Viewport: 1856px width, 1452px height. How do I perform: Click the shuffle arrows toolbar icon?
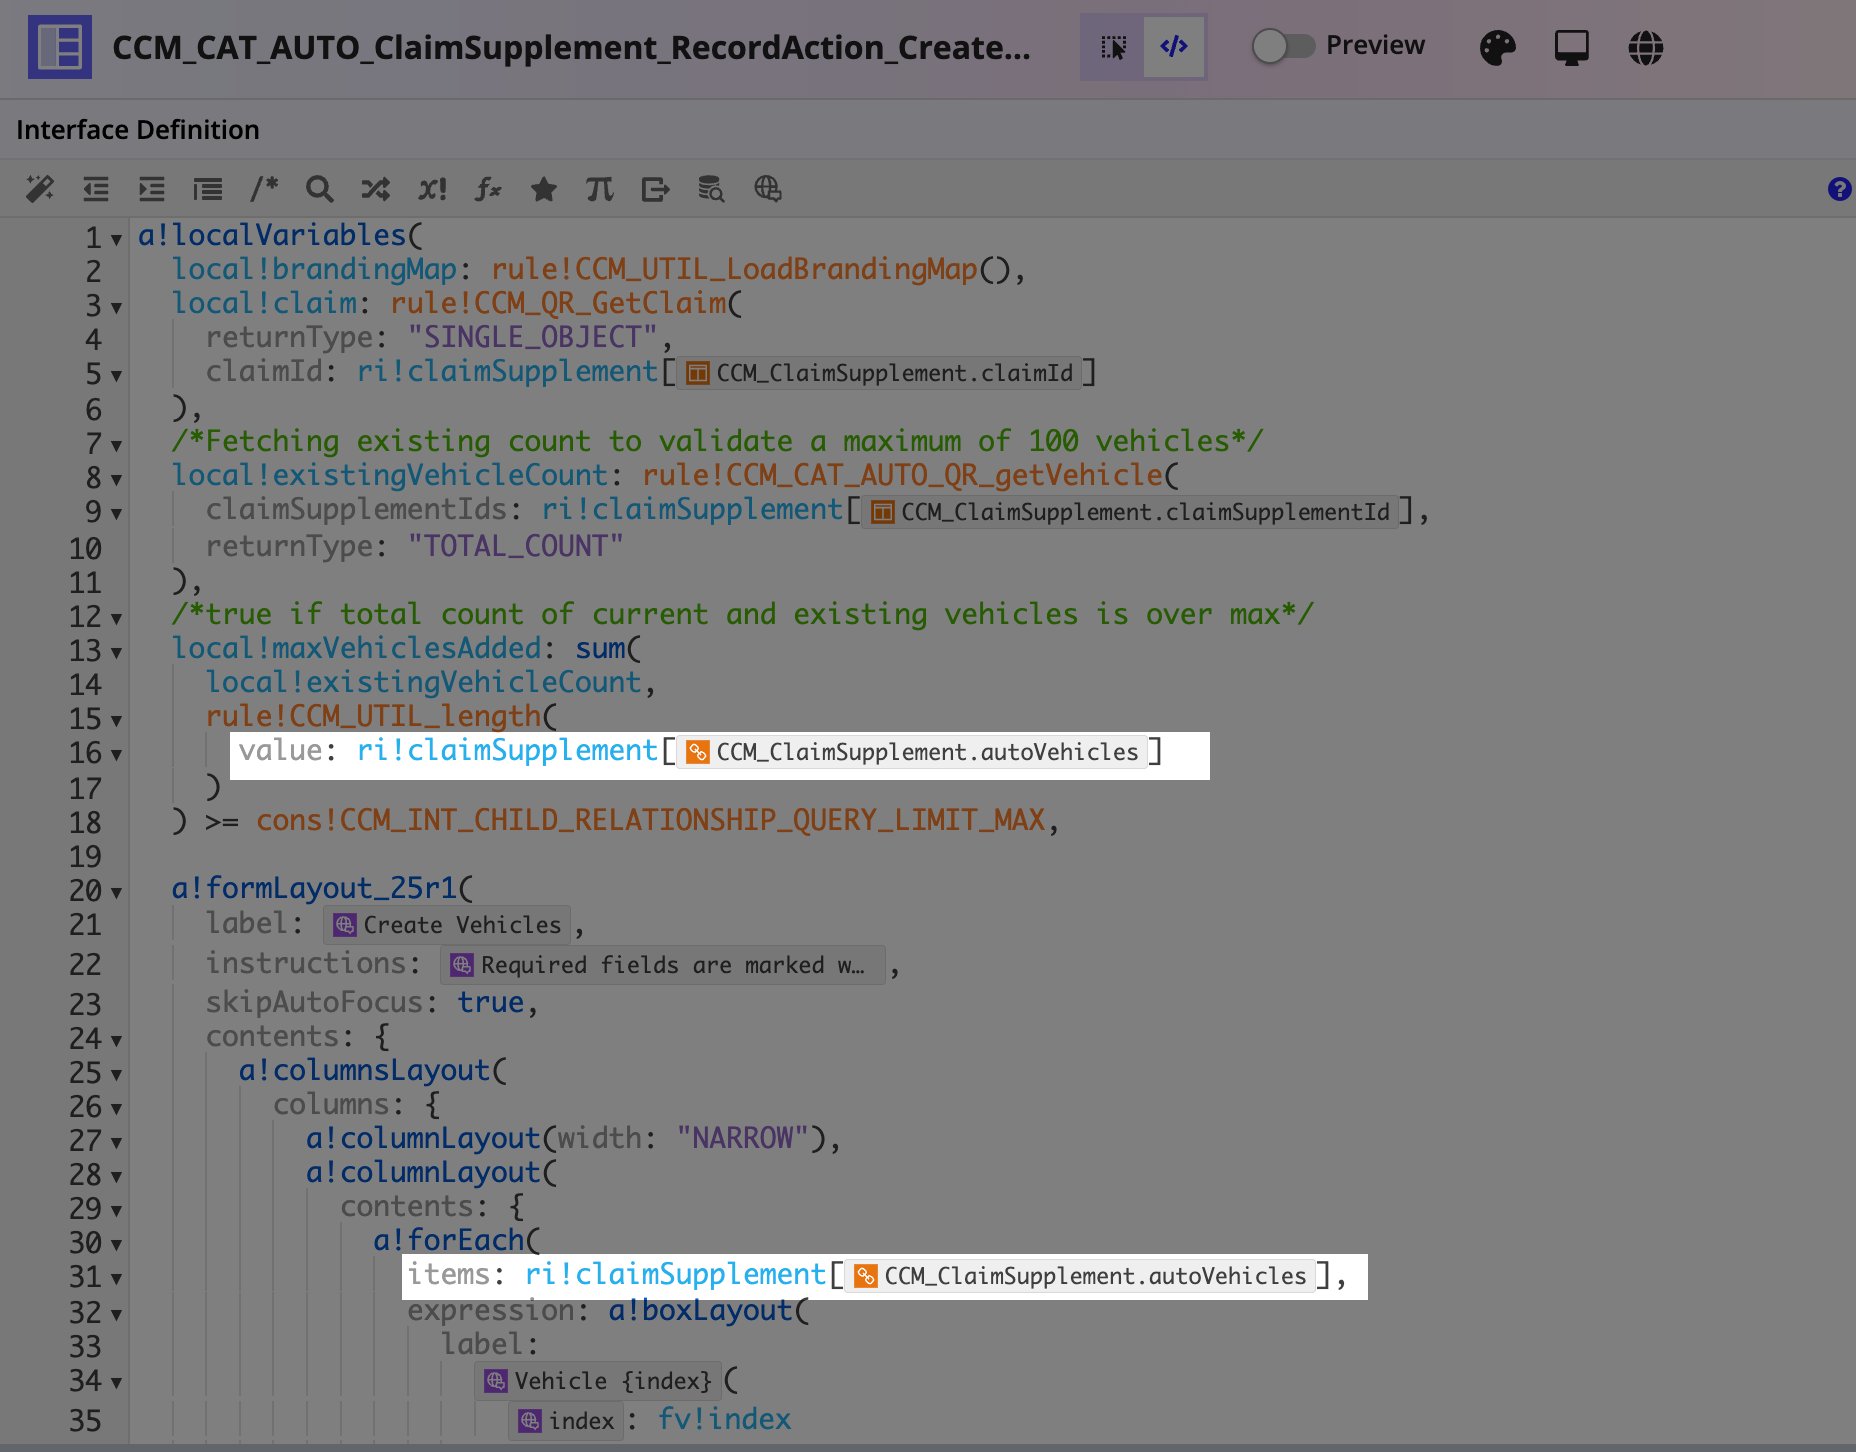(x=376, y=189)
